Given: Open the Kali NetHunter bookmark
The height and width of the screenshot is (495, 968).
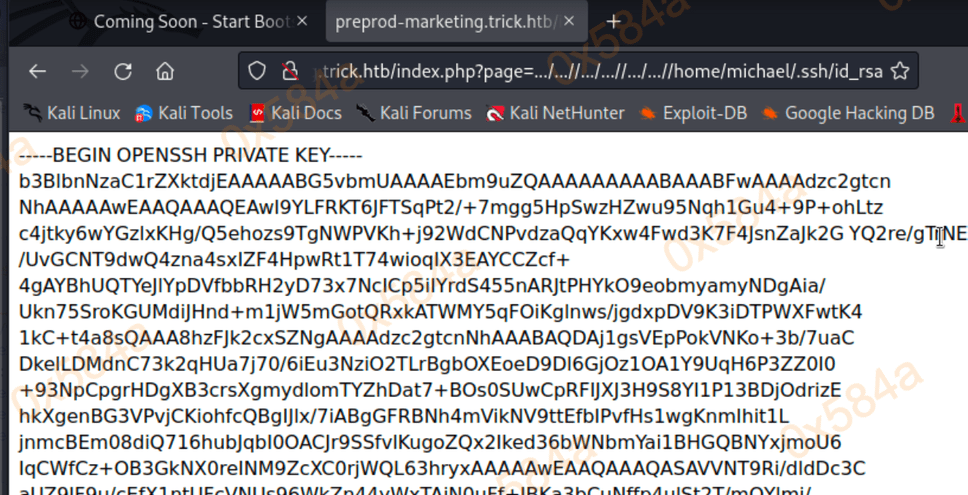Looking at the screenshot, I should click(x=555, y=113).
